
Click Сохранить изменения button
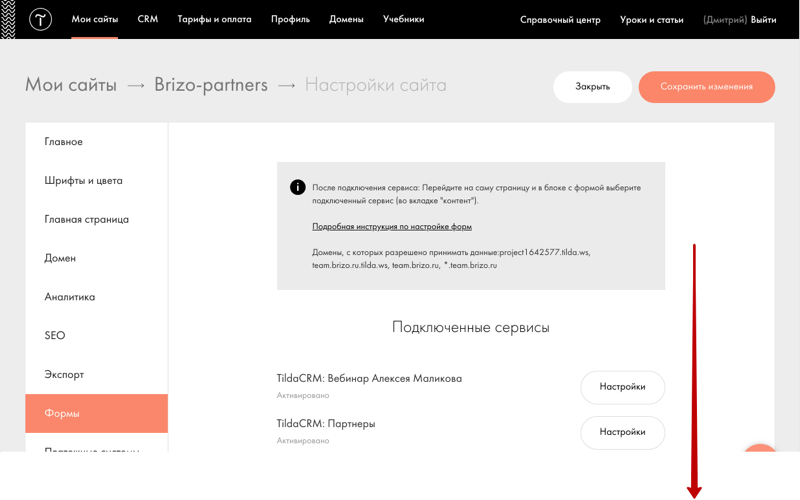707,87
